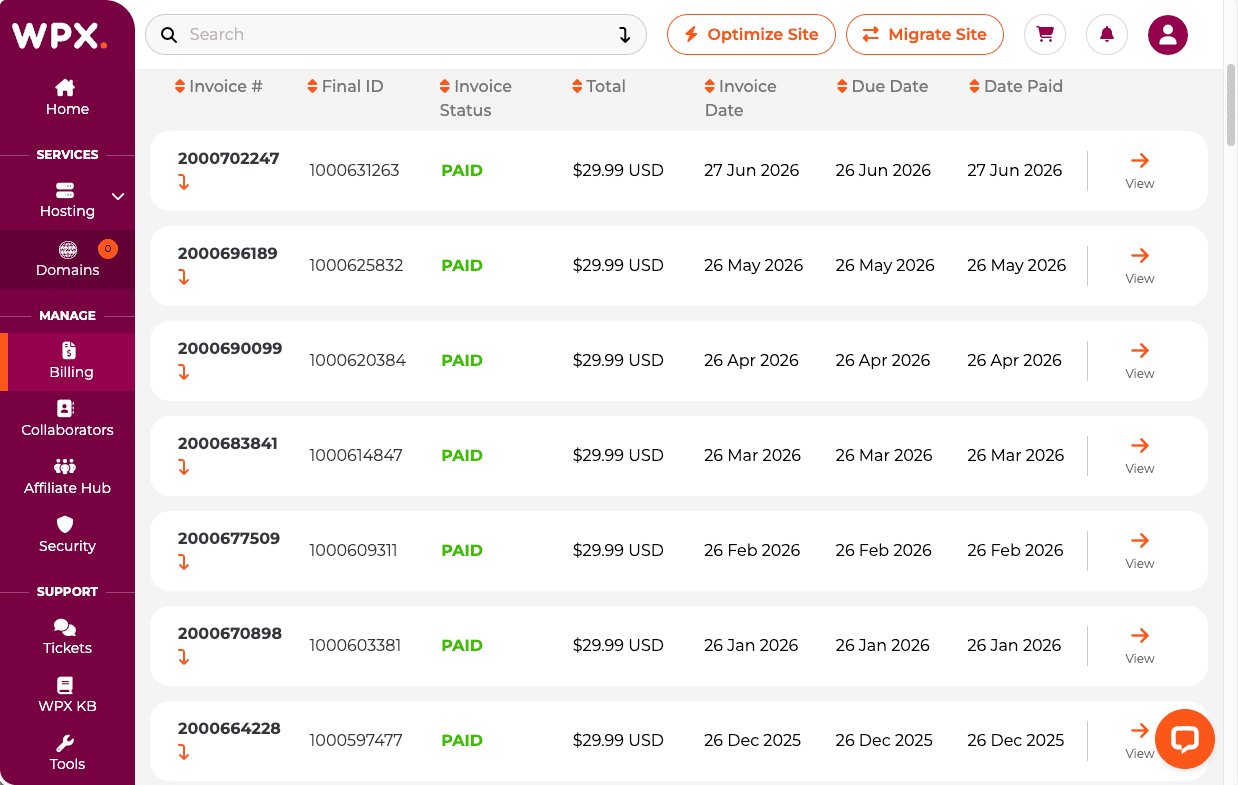The width and height of the screenshot is (1238, 785).
Task: Open the user profile avatar
Action: point(1168,35)
